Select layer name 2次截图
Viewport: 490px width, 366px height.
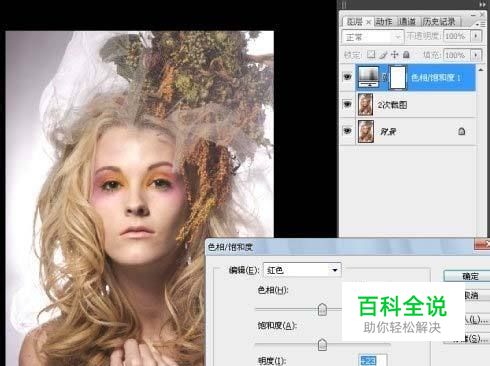(392, 105)
